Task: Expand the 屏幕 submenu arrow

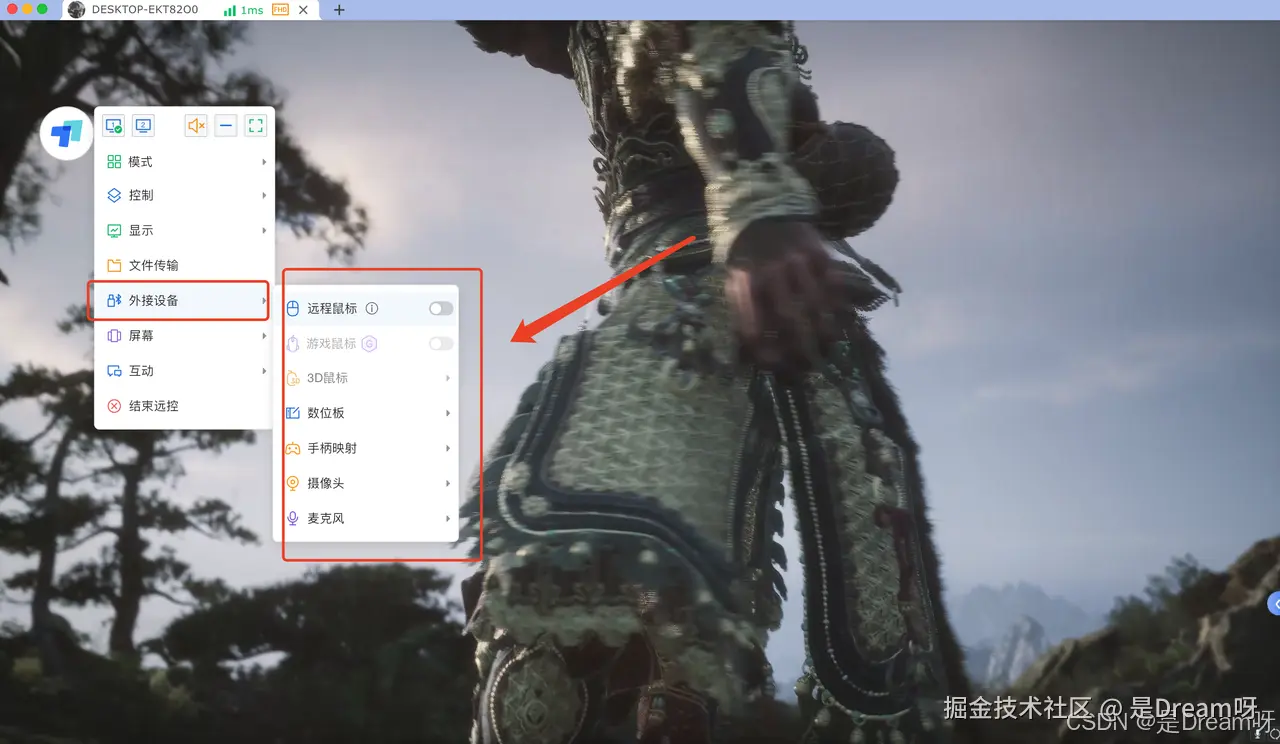Action: click(x=264, y=336)
